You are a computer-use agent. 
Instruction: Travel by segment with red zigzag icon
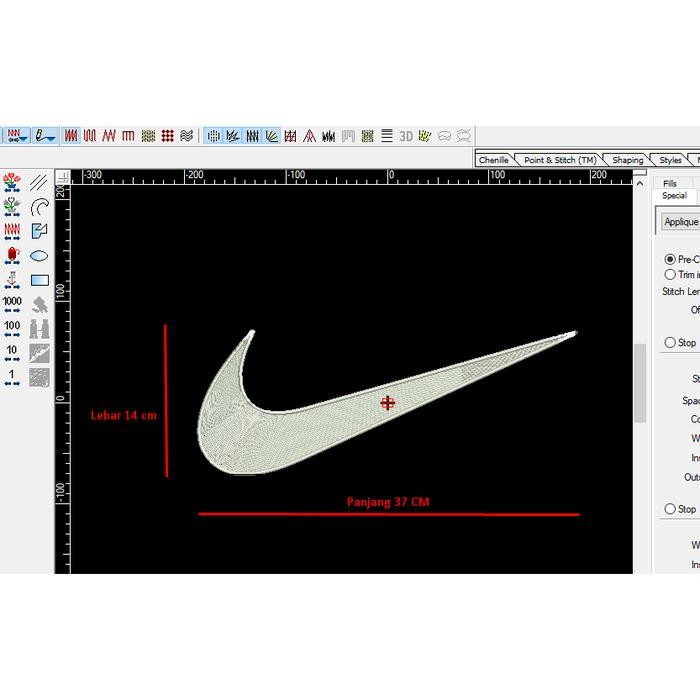[12, 231]
